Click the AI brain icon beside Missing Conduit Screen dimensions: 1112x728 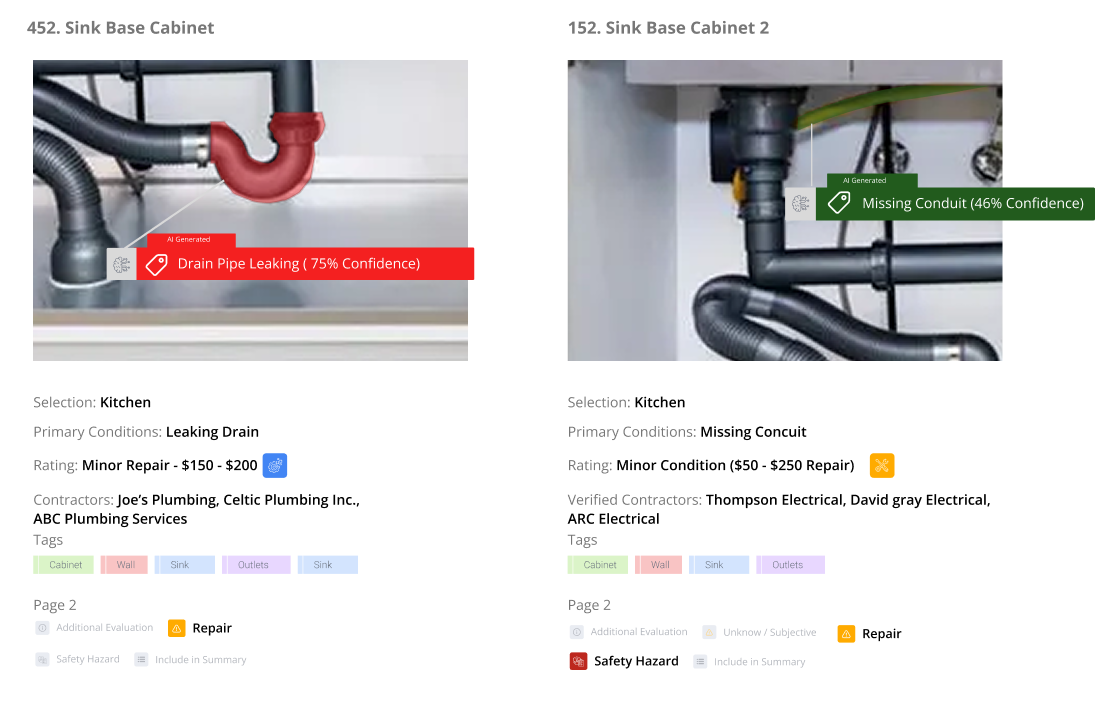tap(801, 204)
